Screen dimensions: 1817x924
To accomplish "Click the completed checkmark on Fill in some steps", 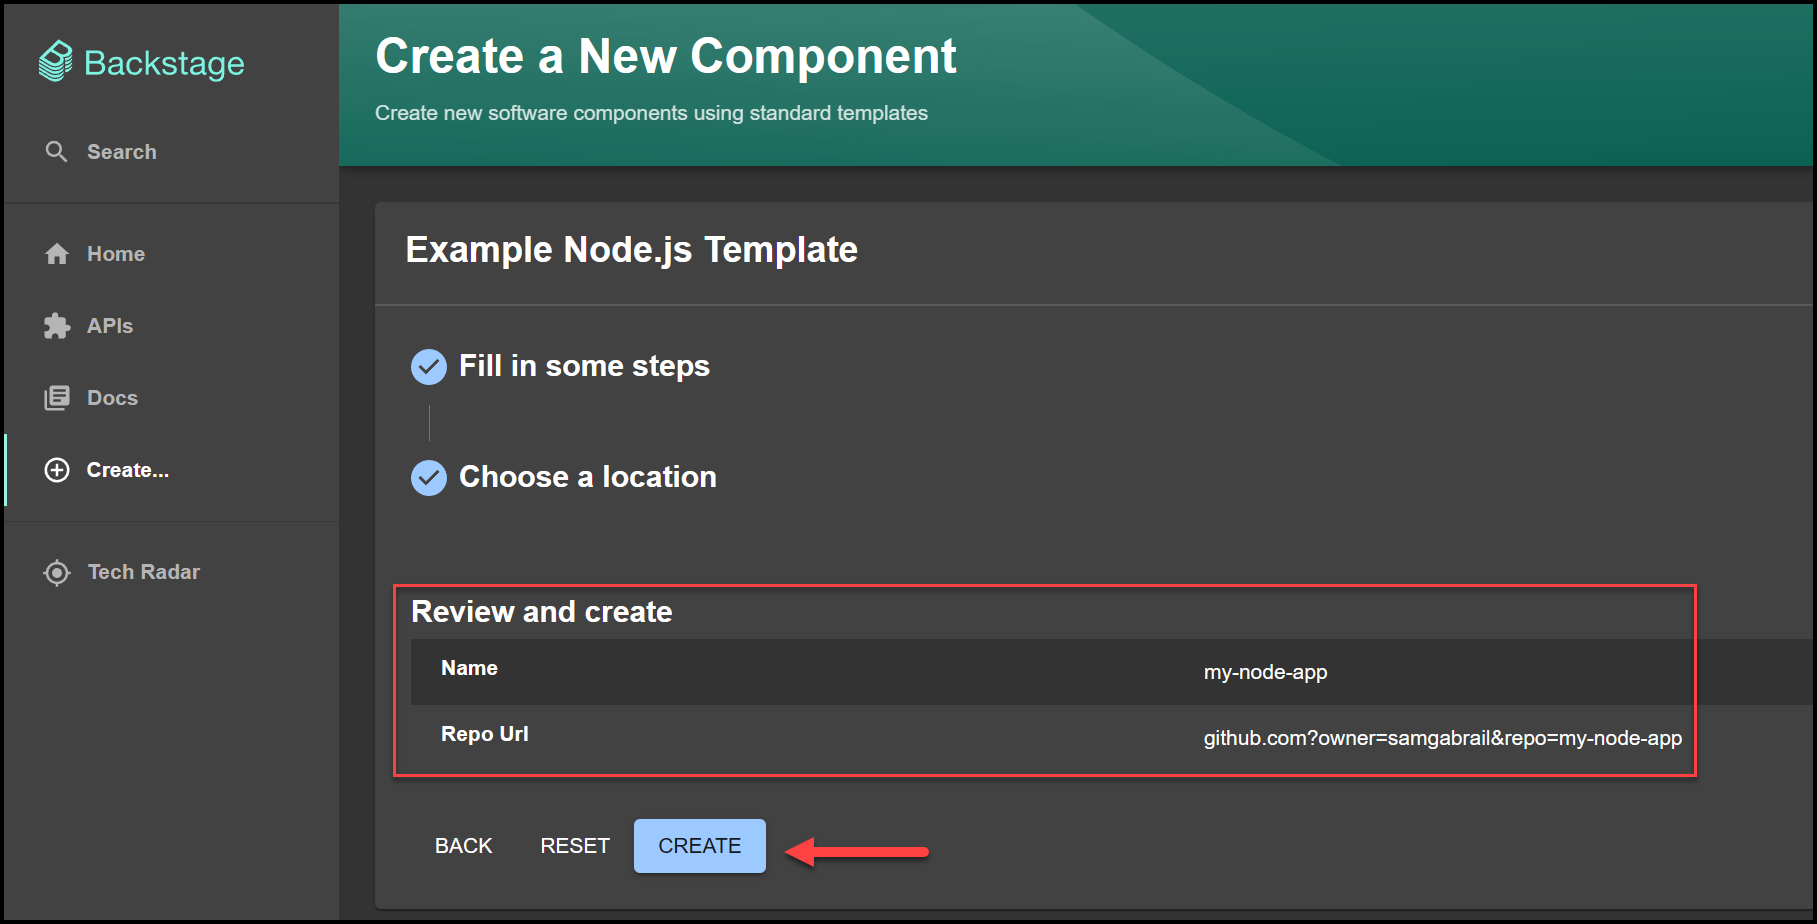I will (x=428, y=367).
